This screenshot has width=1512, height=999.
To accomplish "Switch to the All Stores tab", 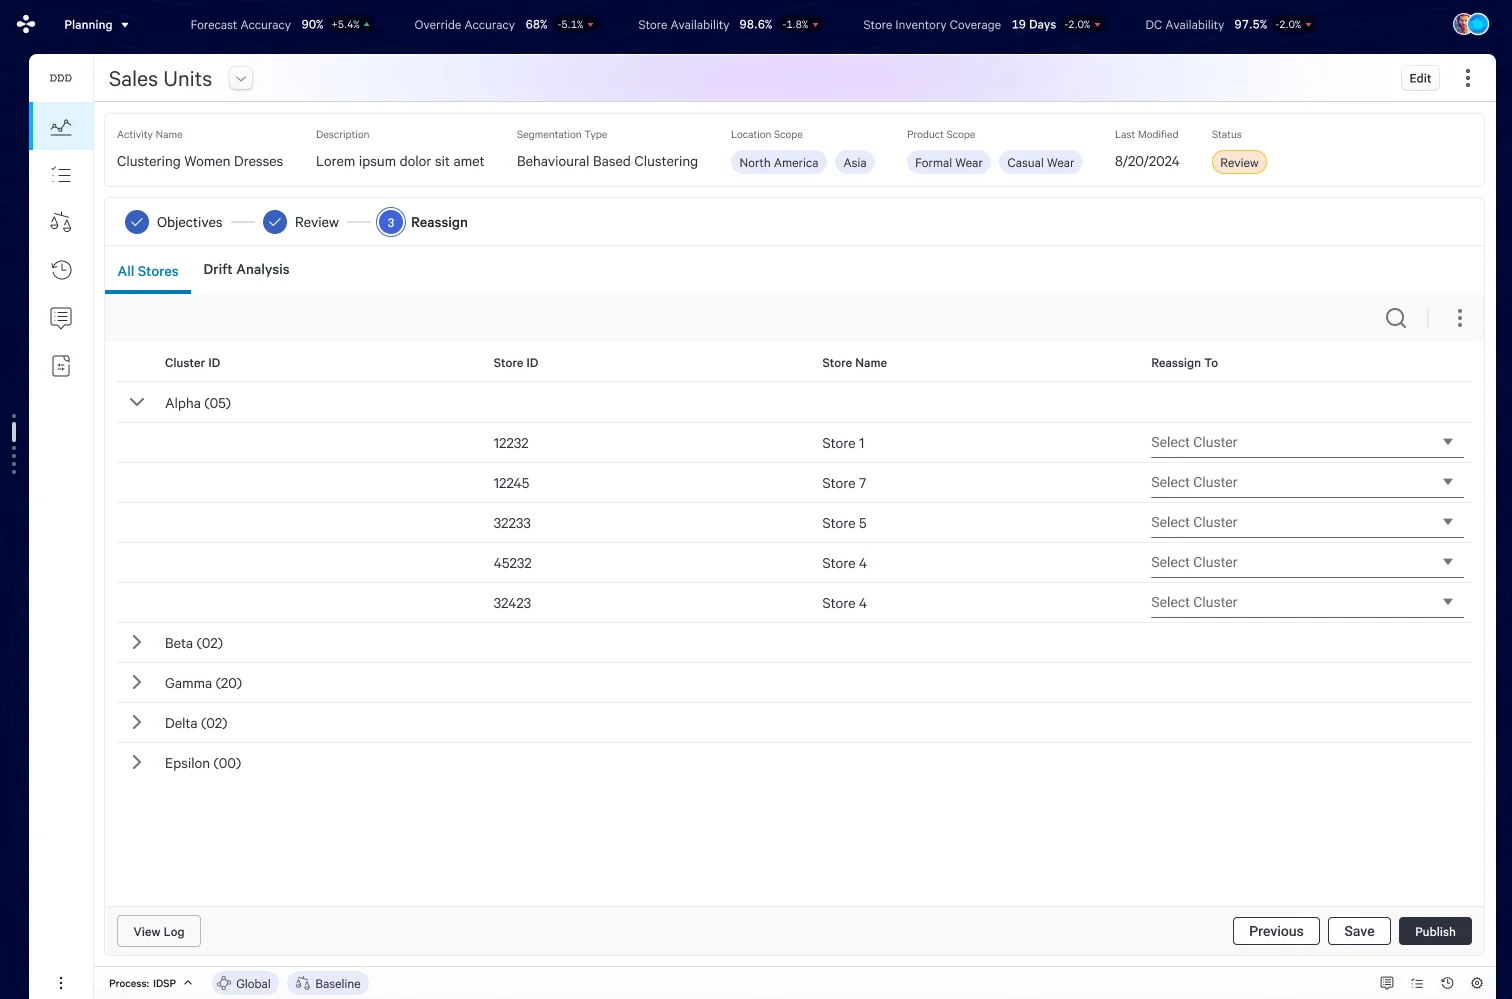I will (x=148, y=271).
